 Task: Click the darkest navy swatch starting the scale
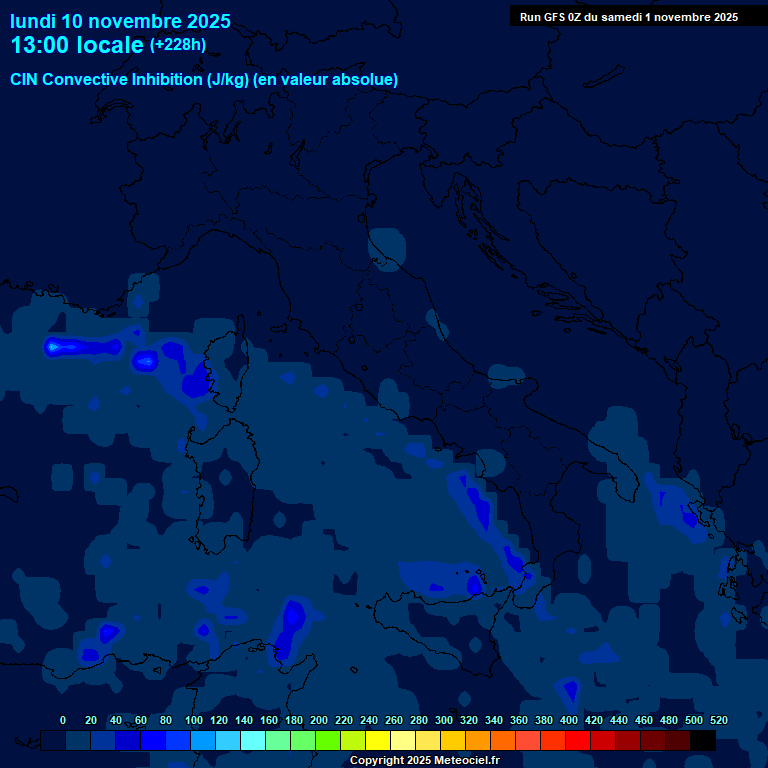click(53, 741)
